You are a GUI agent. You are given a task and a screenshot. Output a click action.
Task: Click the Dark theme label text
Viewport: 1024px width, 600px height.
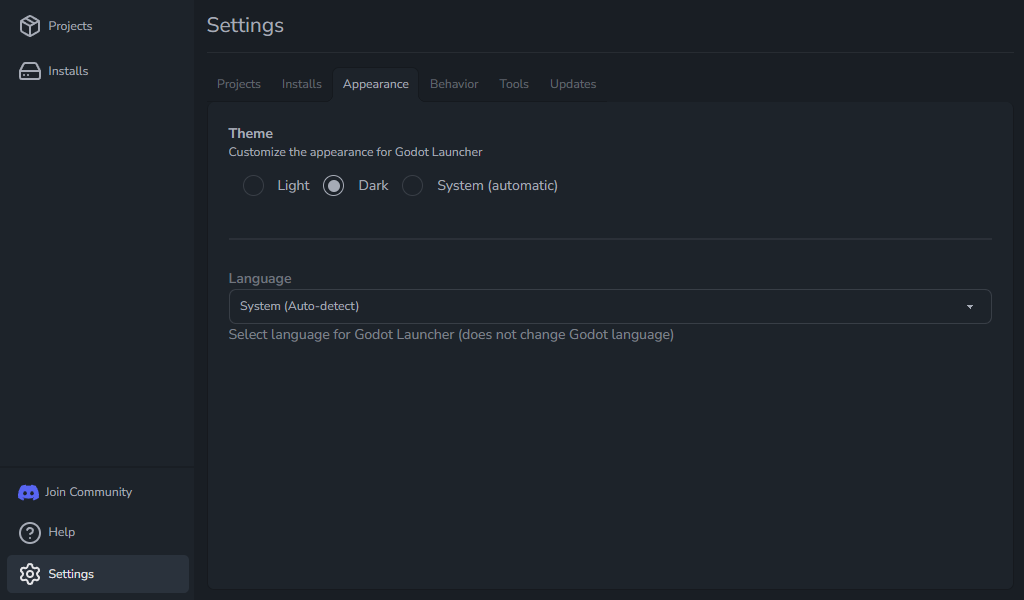click(x=374, y=185)
